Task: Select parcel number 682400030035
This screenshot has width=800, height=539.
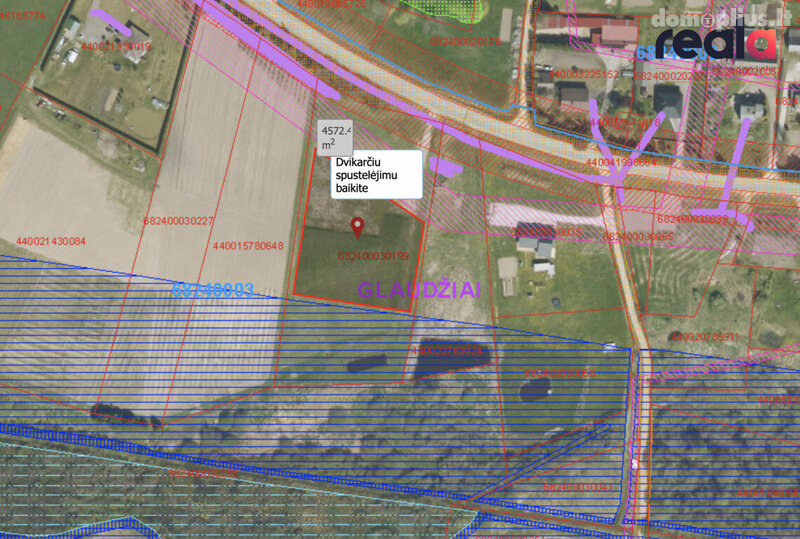Action: coord(546,232)
